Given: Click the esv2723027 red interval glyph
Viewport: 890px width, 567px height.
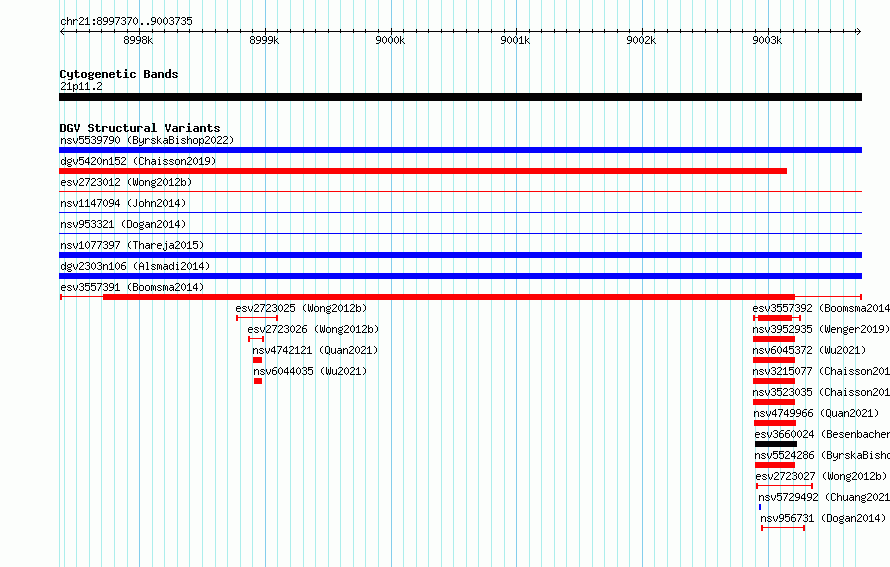Looking at the screenshot, I should click(x=784, y=486).
